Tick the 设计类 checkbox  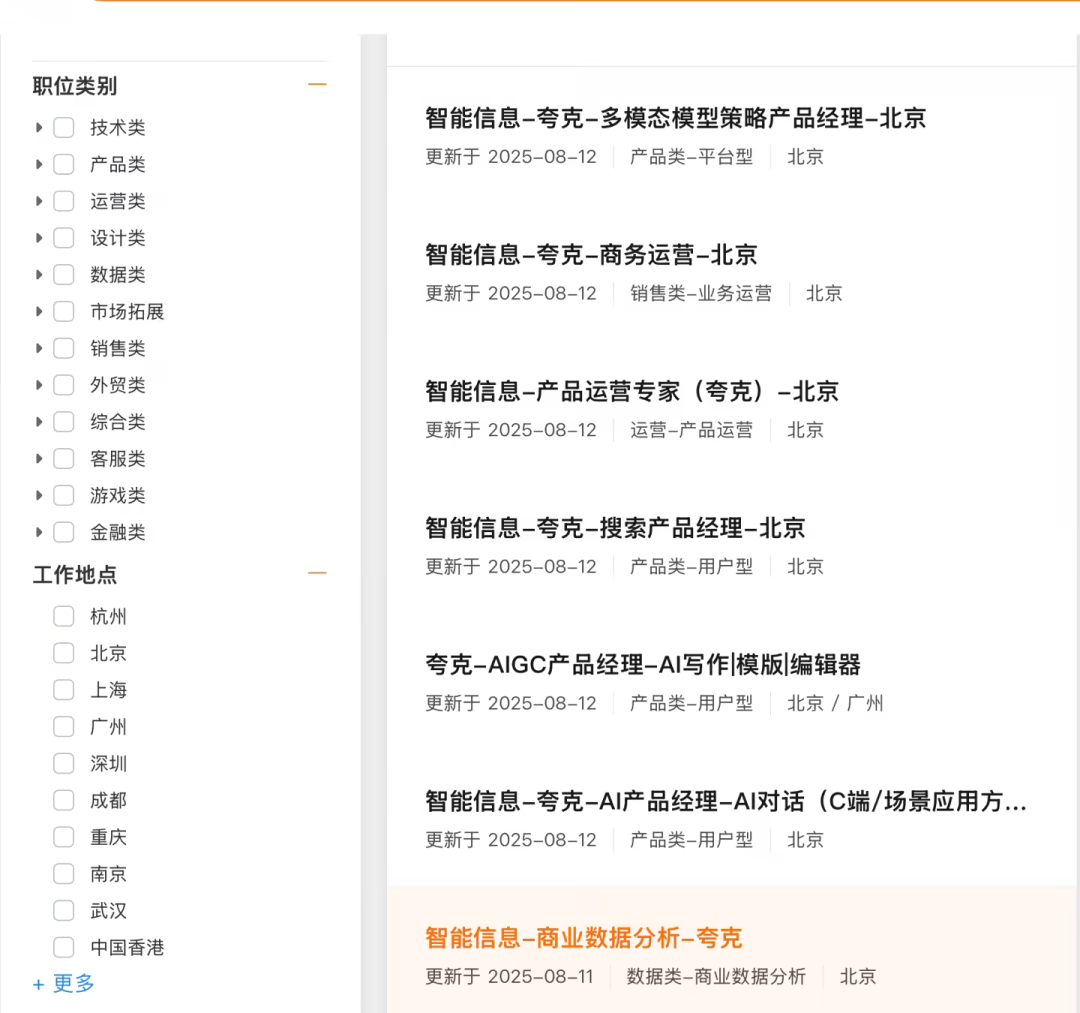tap(64, 238)
